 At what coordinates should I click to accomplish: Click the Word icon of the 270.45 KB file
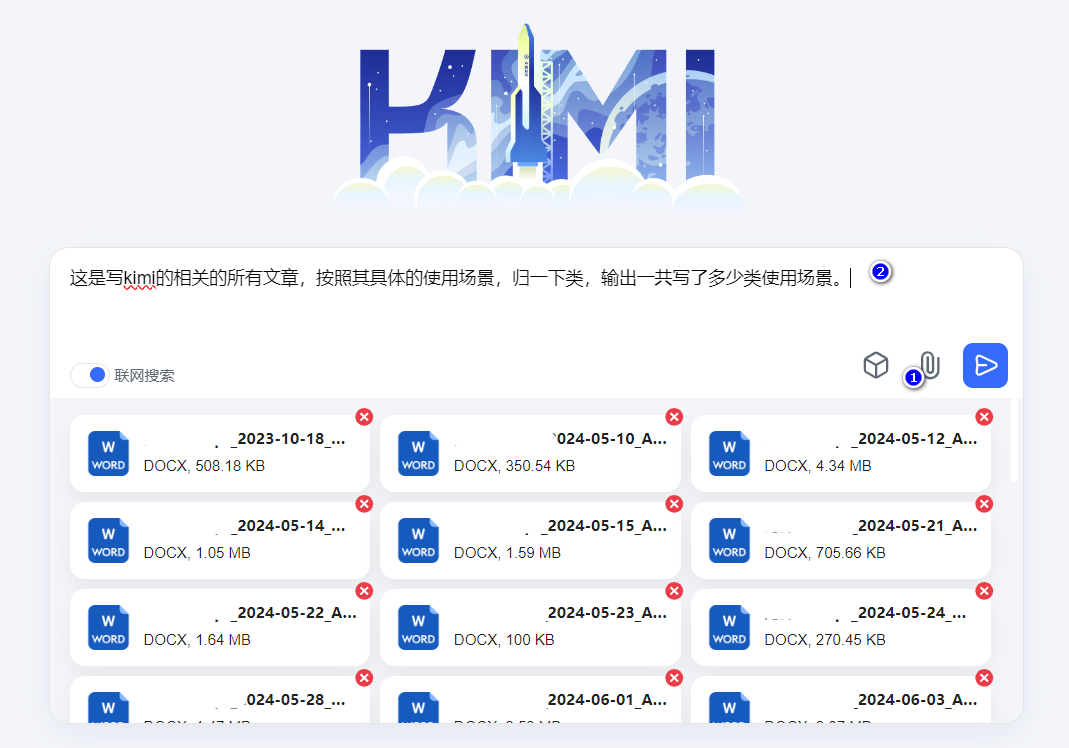[x=729, y=627]
